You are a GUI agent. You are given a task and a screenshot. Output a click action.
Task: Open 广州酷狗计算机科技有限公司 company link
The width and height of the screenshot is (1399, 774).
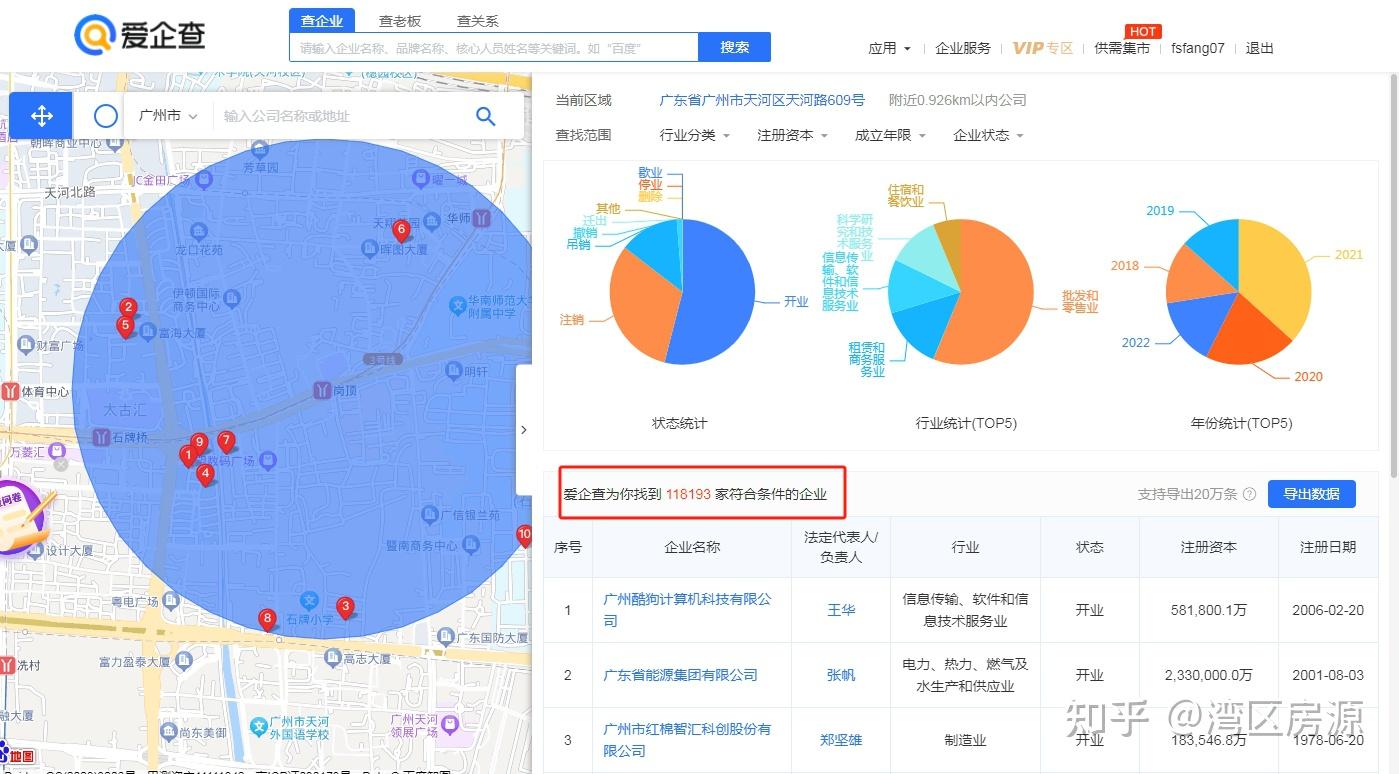(x=687, y=610)
